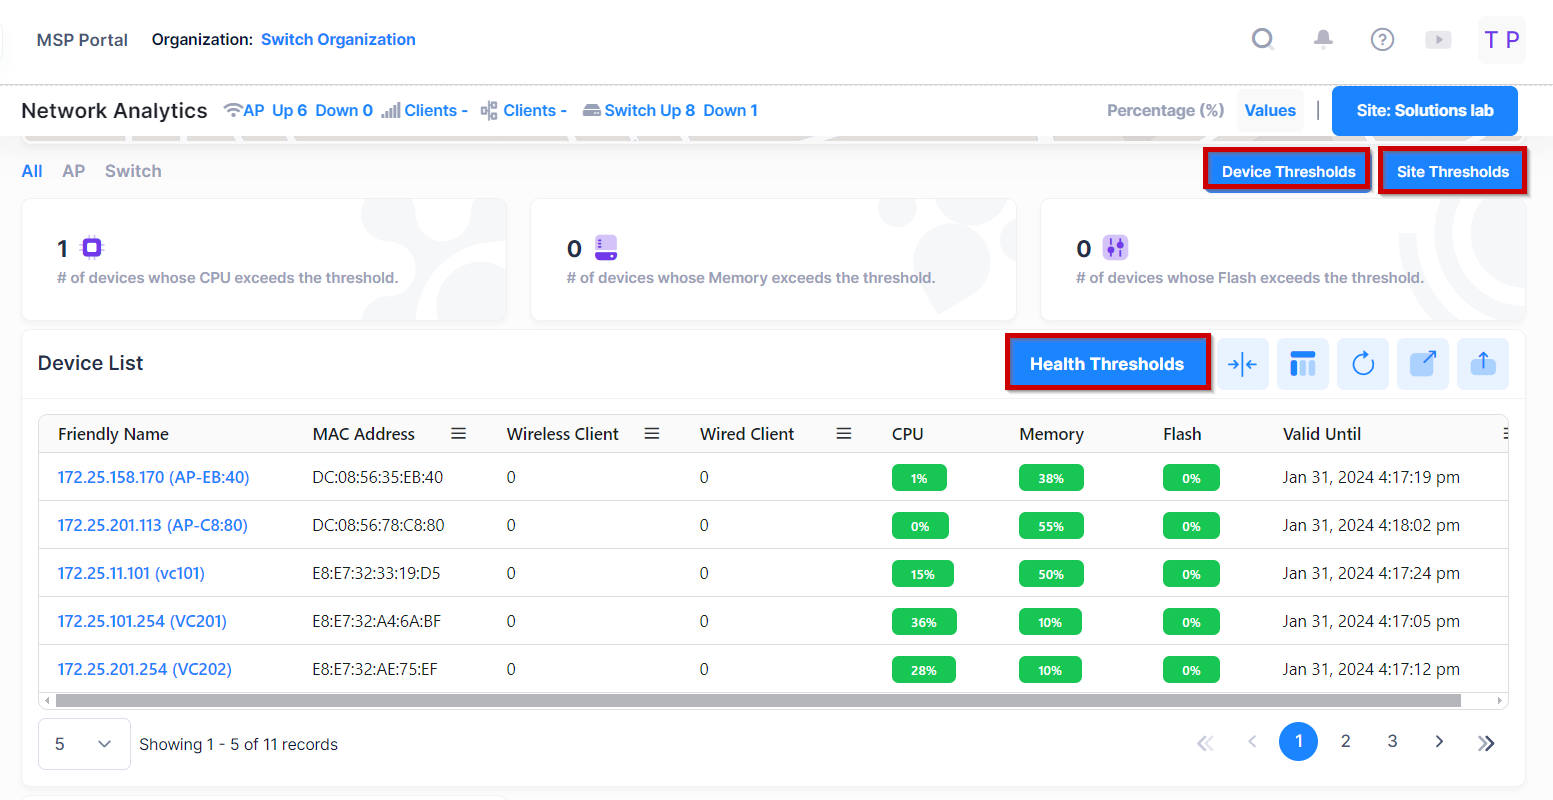Viewport: 1553px width, 800px height.
Task: Click the CPU 36% badge for VC201
Action: click(924, 622)
